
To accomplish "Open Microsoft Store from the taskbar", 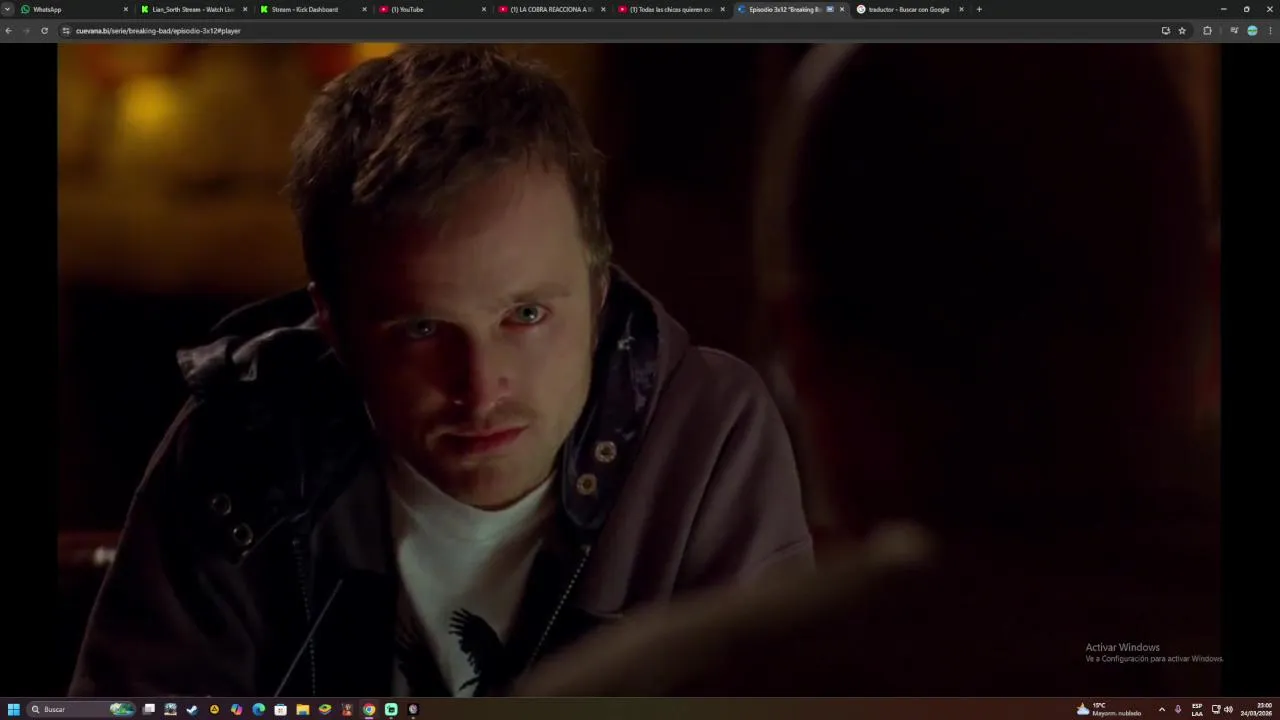I will (280, 709).
